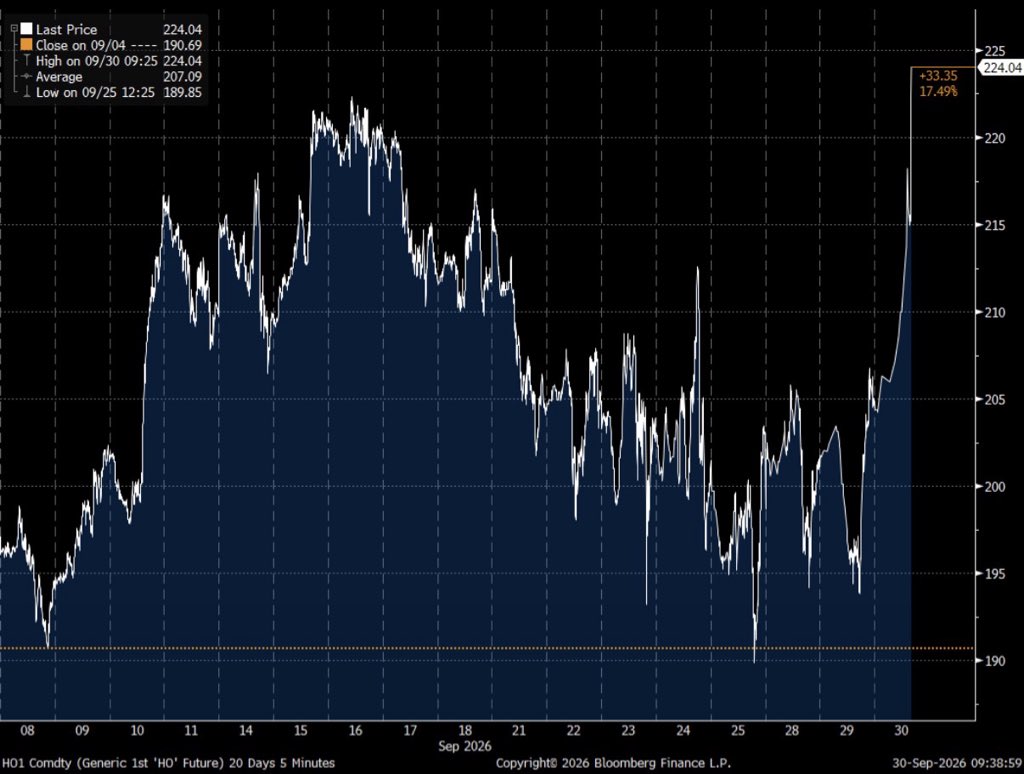Click the 25 date label on the time axis
This screenshot has width=1024, height=774.
tap(737, 730)
